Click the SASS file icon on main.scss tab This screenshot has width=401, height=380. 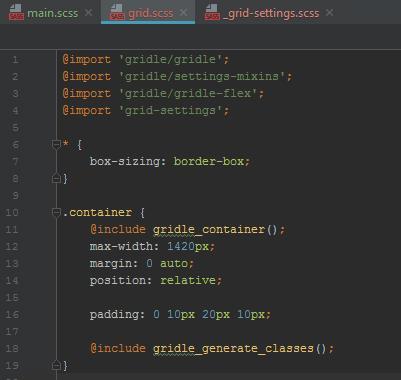point(16,13)
